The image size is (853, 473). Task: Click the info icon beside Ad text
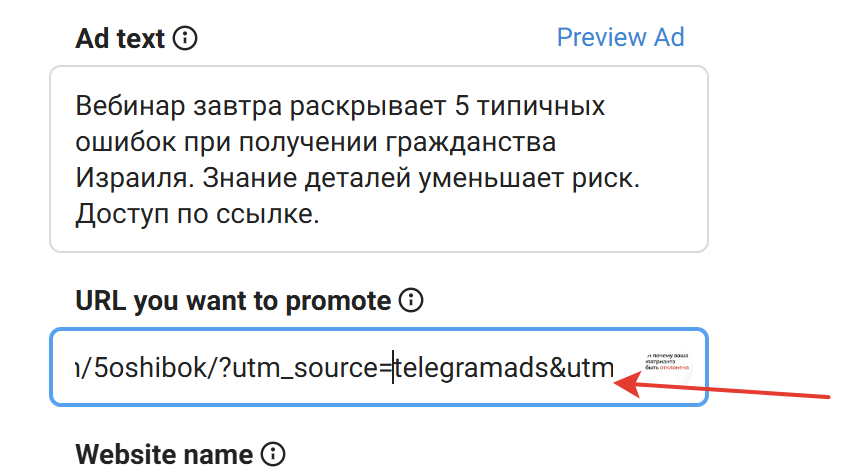coord(185,39)
